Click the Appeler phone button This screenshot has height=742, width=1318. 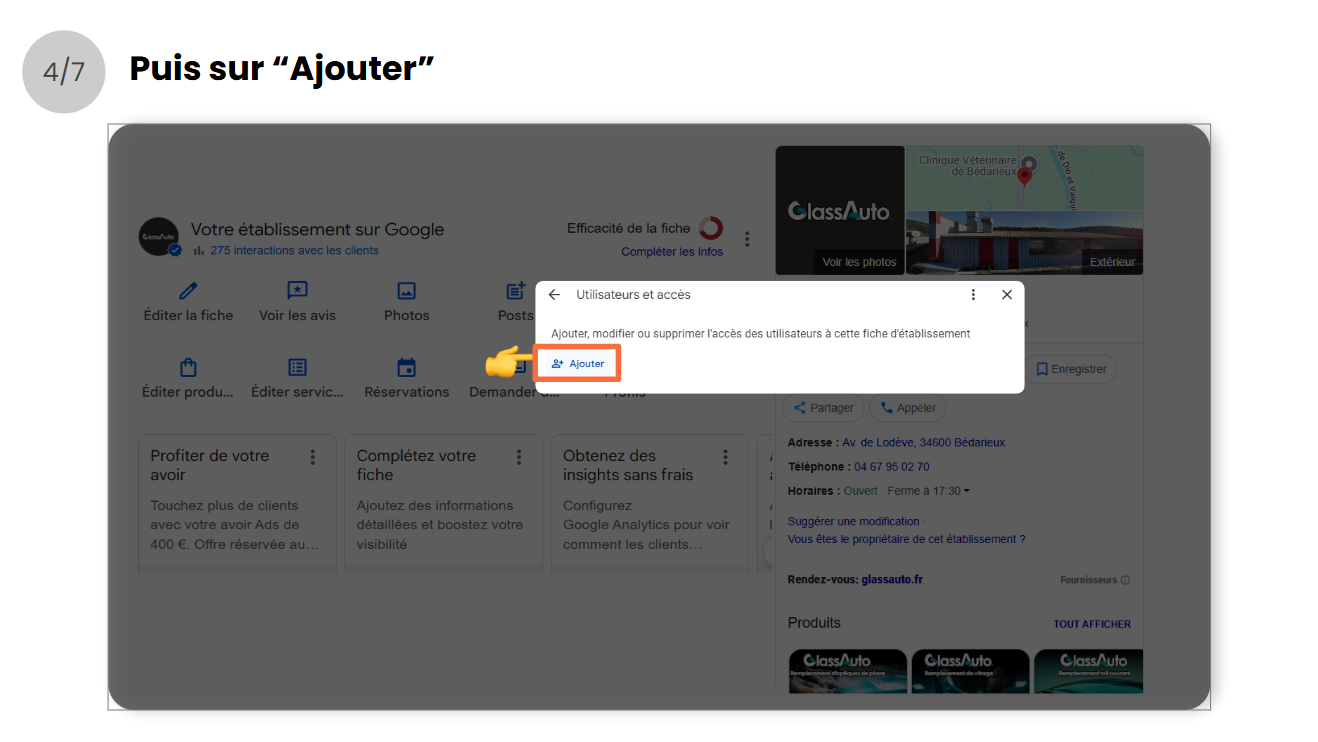coord(908,408)
